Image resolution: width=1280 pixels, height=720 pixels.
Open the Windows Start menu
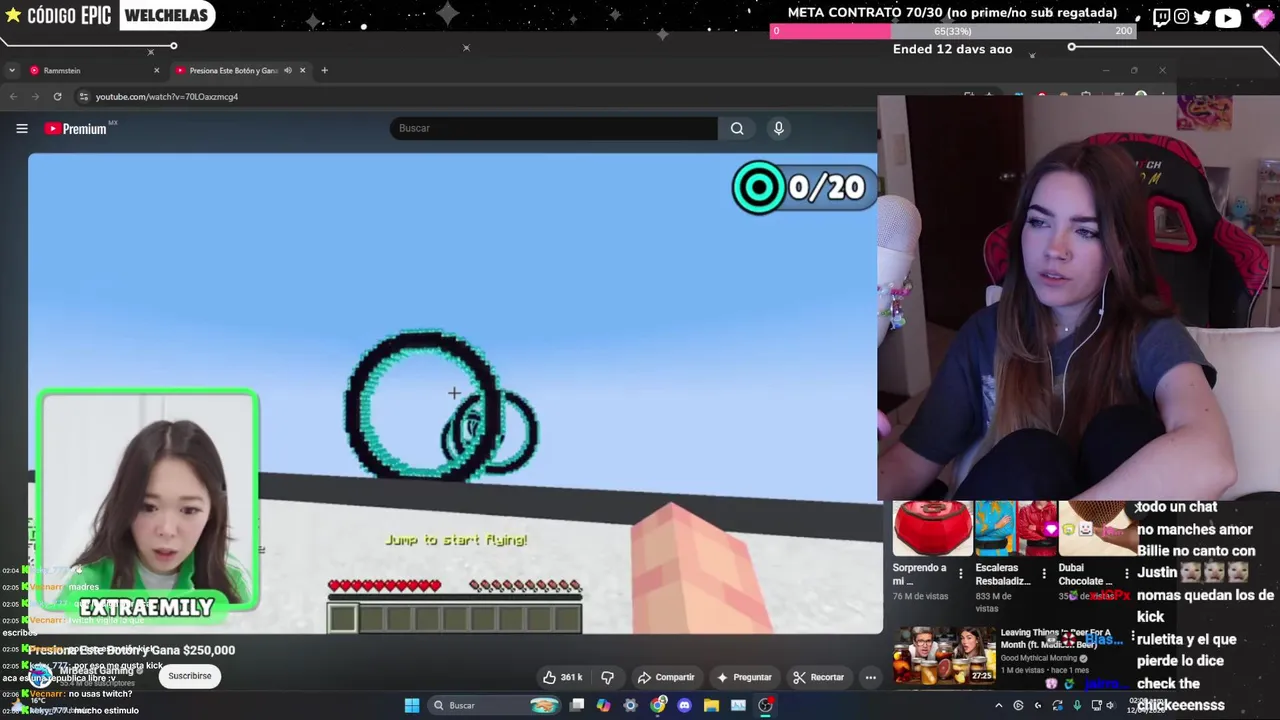pos(411,705)
